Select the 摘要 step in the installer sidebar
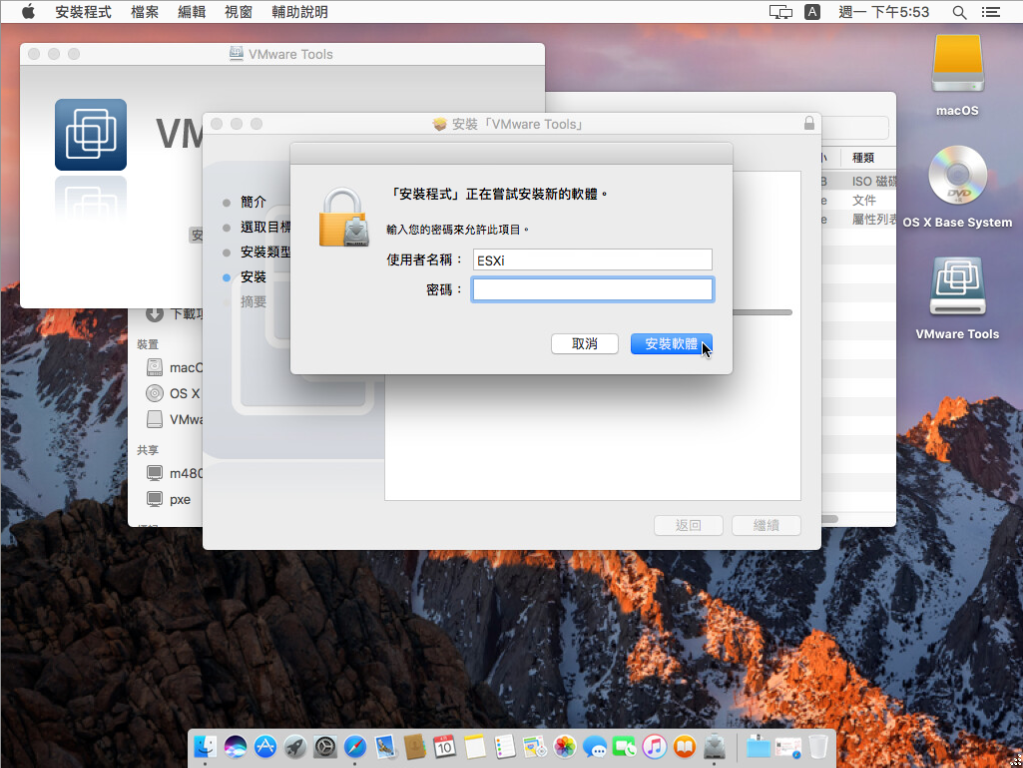The image size is (1023, 768). (x=253, y=301)
